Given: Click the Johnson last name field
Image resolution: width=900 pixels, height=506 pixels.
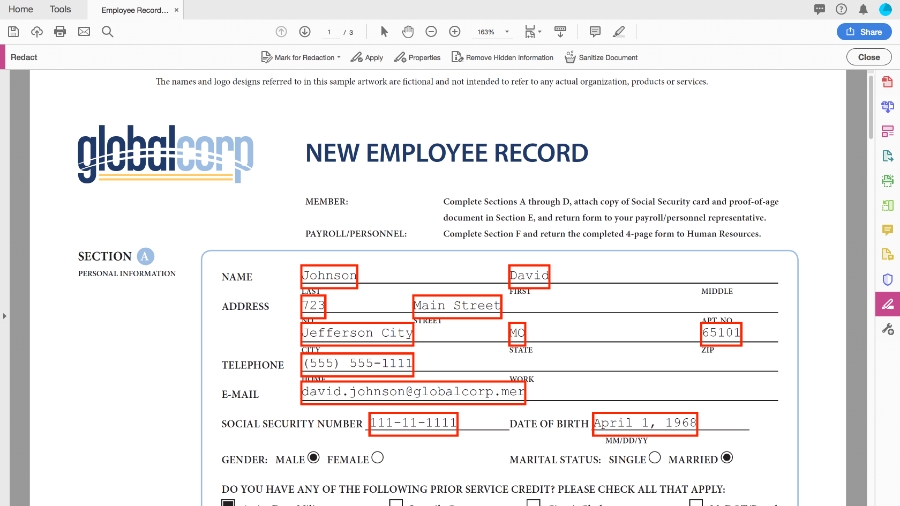Looking at the screenshot, I should [329, 276].
